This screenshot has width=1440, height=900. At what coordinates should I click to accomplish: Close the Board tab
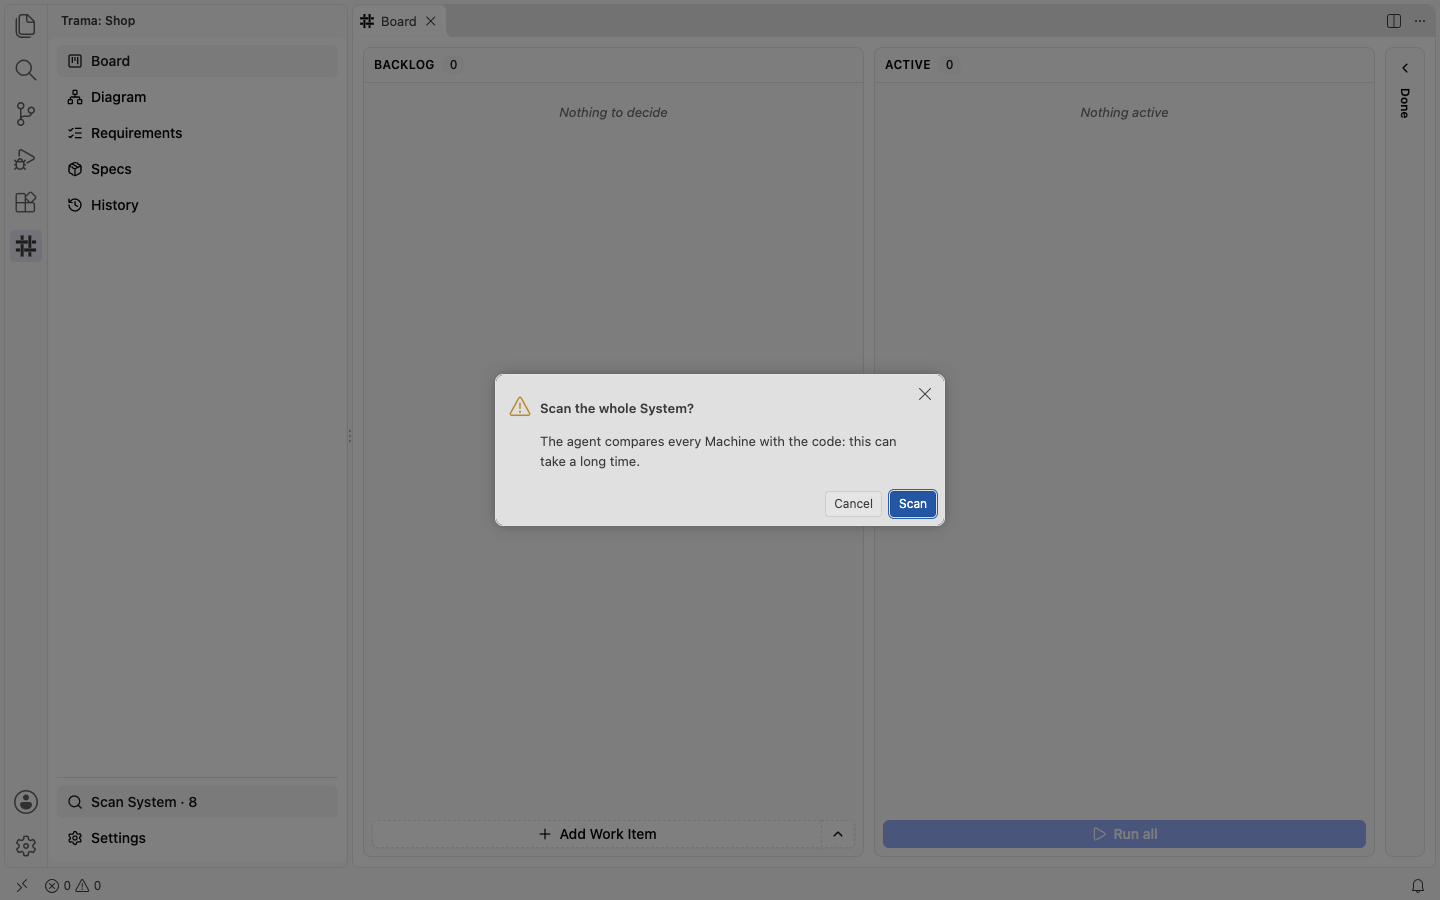431,21
